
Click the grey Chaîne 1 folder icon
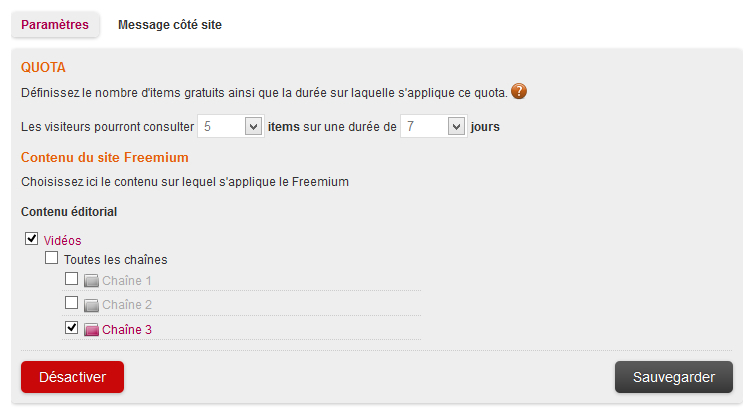(91, 281)
